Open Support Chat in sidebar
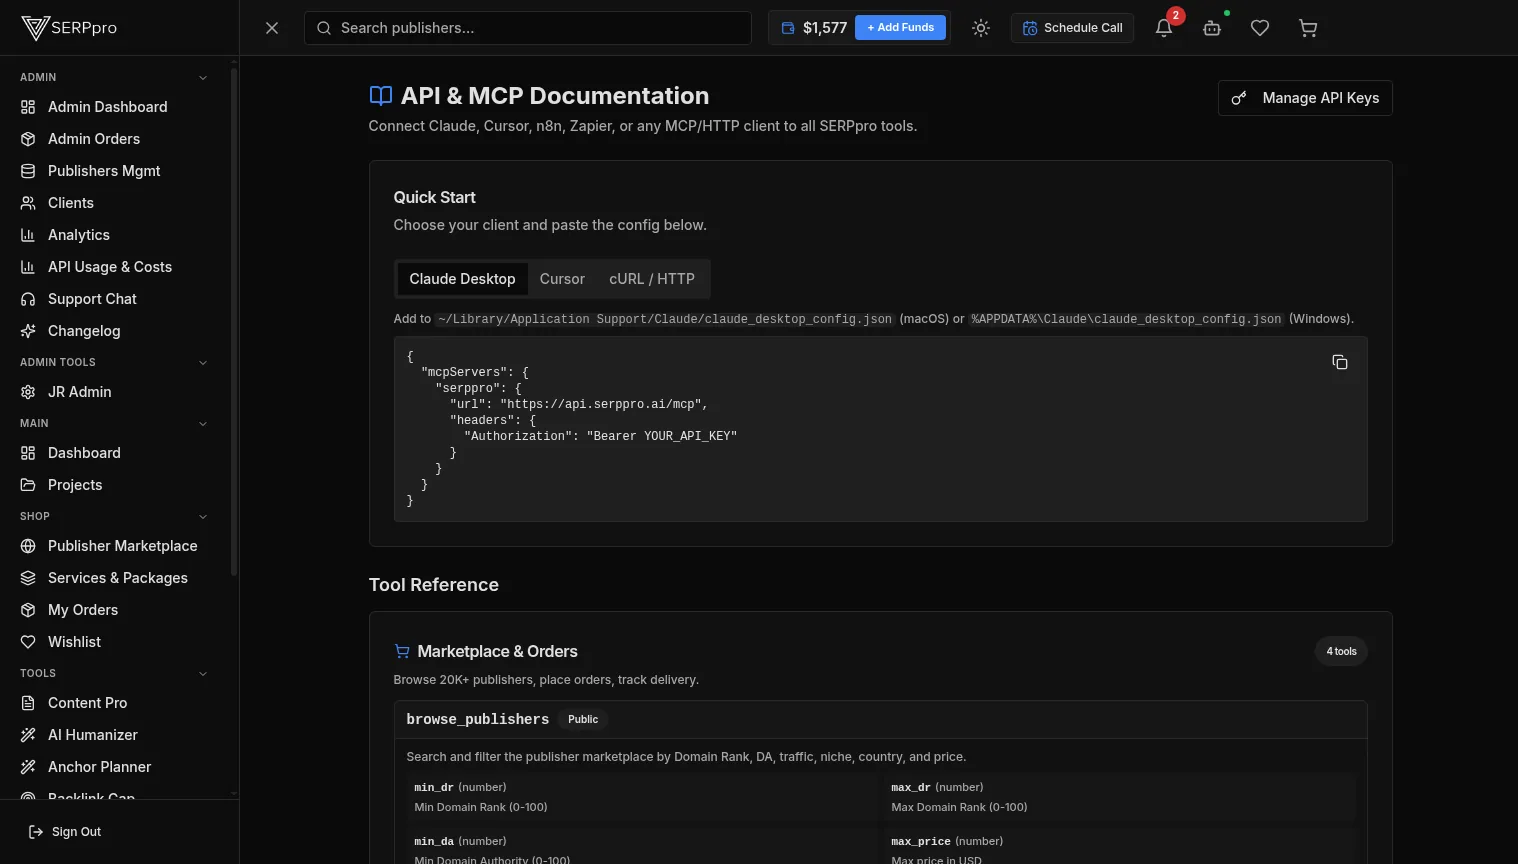The height and width of the screenshot is (864, 1518). pyautogui.click(x=115, y=299)
